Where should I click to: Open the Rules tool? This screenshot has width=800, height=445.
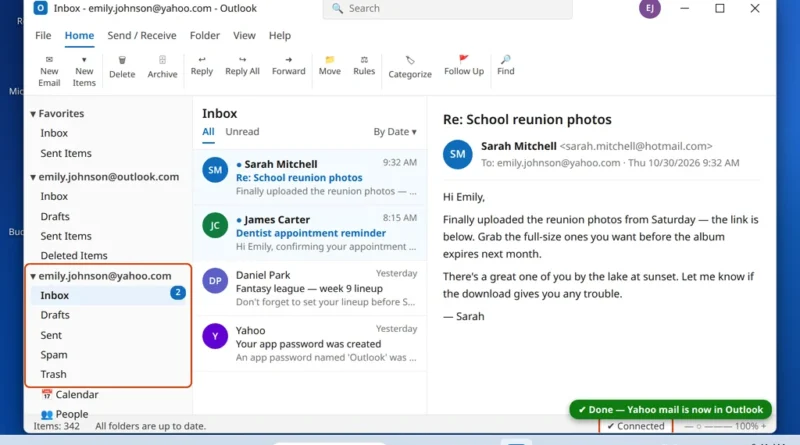364,66
